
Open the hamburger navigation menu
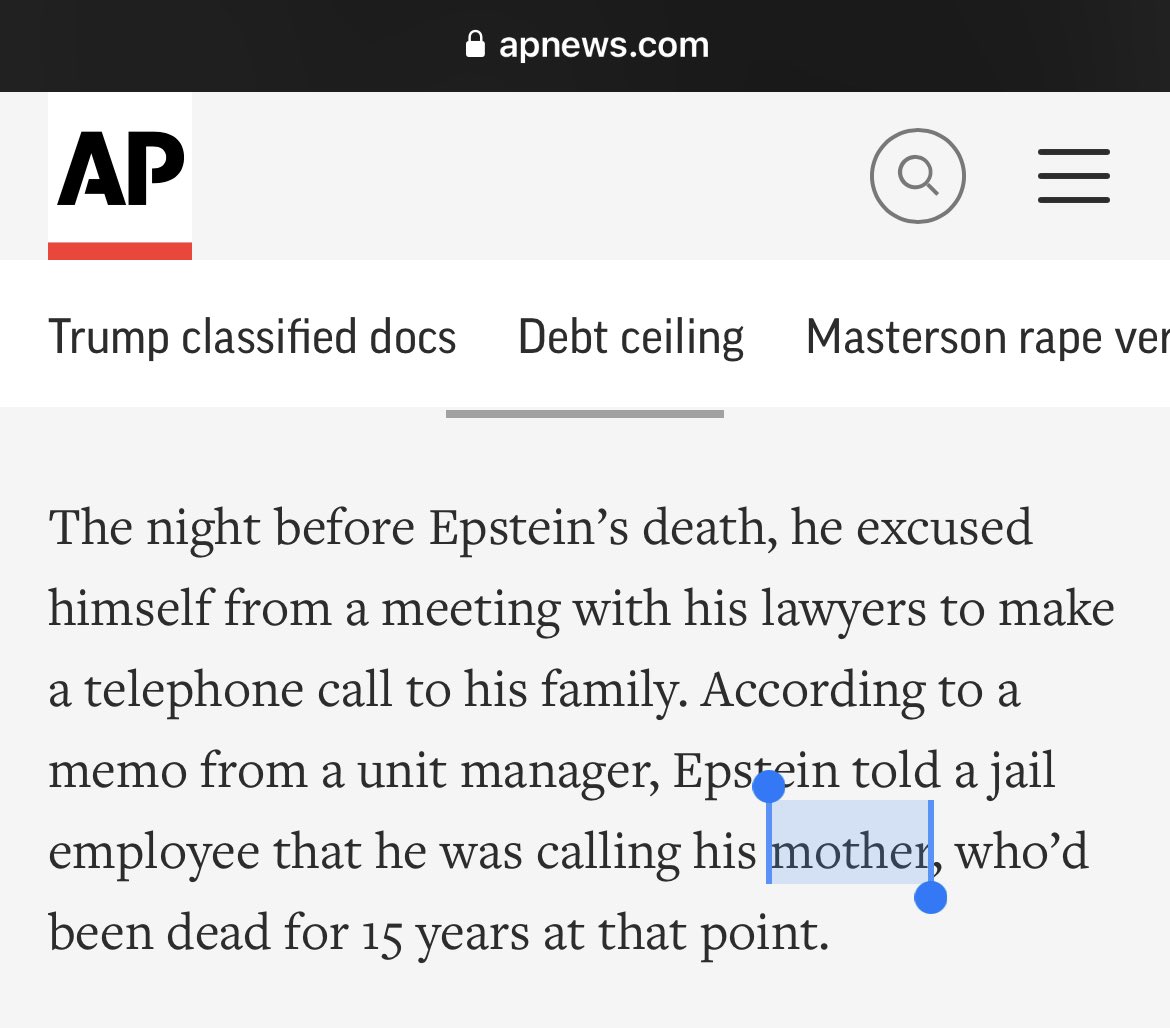[x=1073, y=176]
